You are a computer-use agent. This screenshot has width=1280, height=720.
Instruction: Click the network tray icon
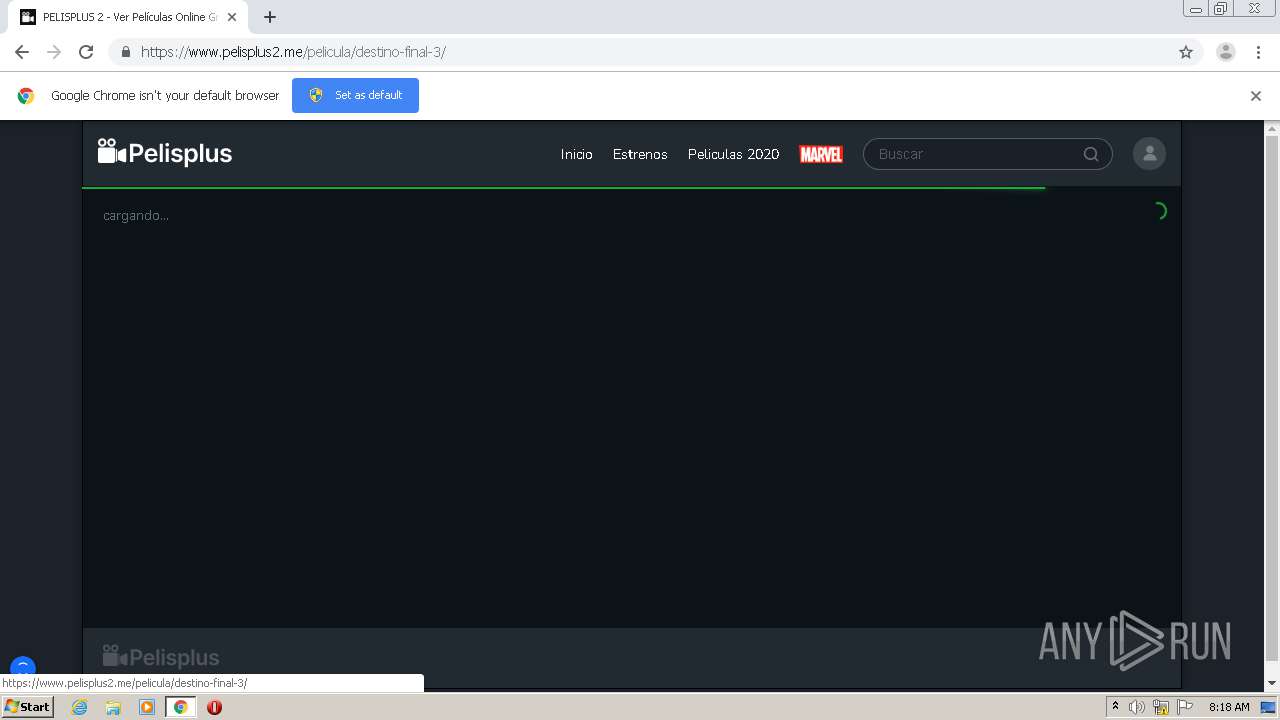[1161, 707]
